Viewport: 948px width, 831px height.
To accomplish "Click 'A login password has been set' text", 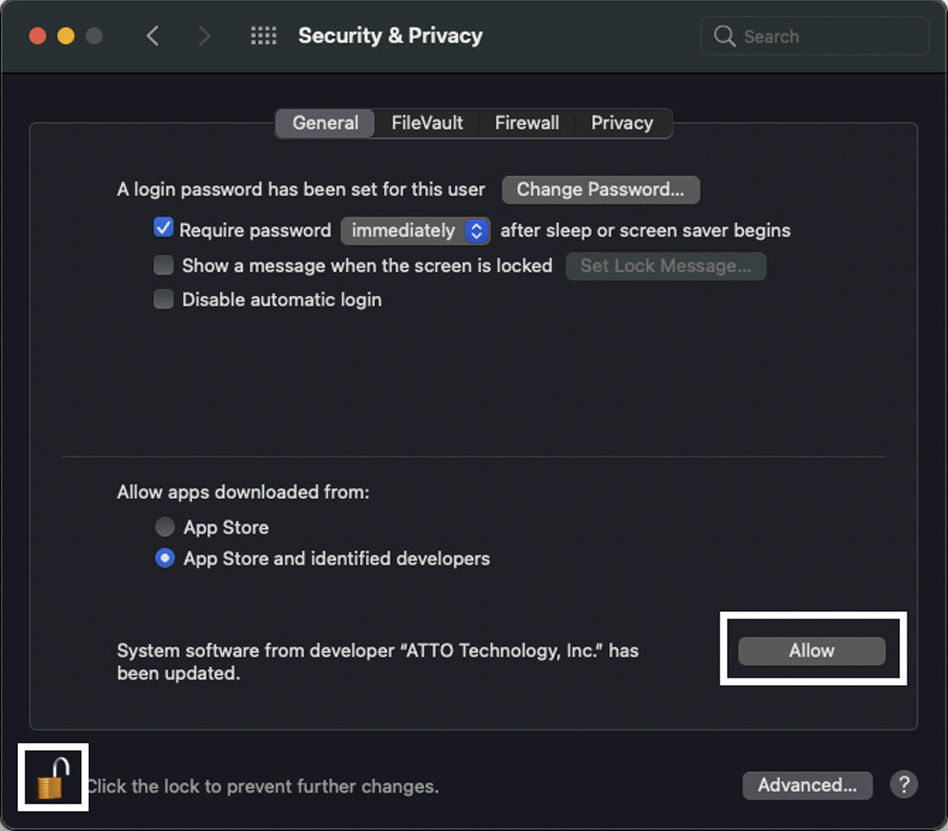I will (x=300, y=189).
